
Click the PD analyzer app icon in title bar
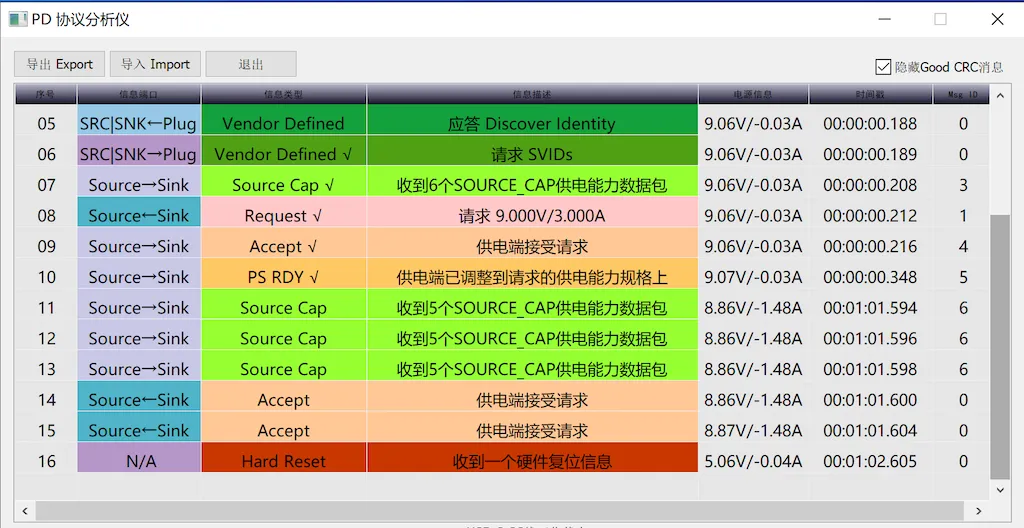pos(17,19)
